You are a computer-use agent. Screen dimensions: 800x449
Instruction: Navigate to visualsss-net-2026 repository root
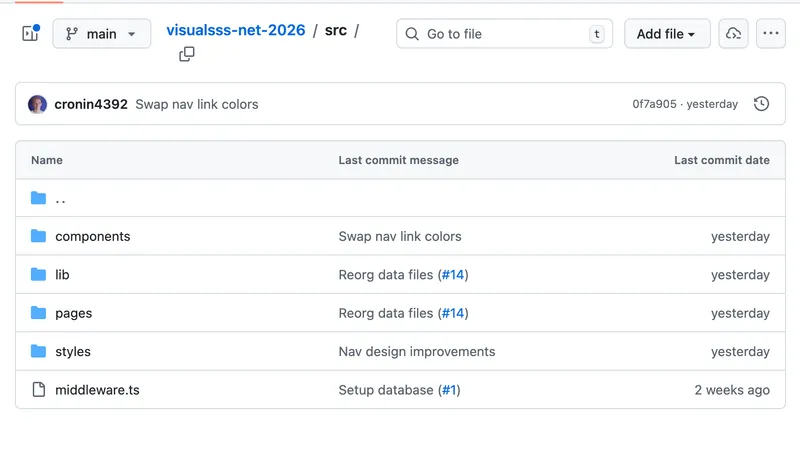click(236, 30)
